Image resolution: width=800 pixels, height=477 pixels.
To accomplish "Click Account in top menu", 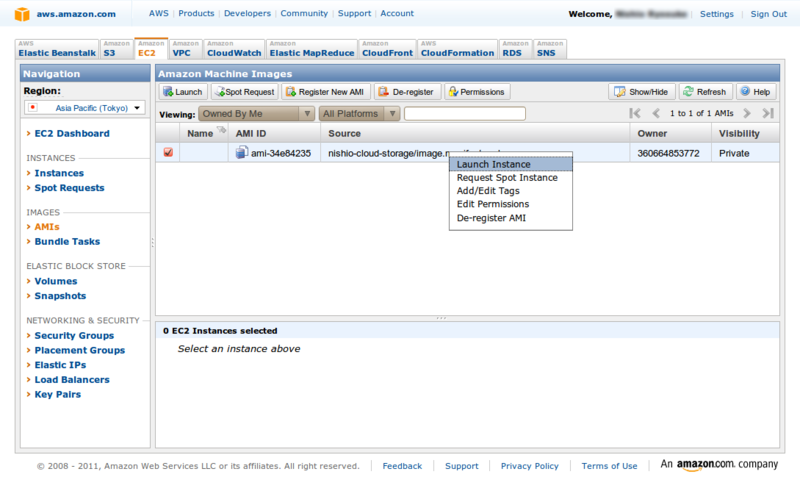I will [397, 13].
